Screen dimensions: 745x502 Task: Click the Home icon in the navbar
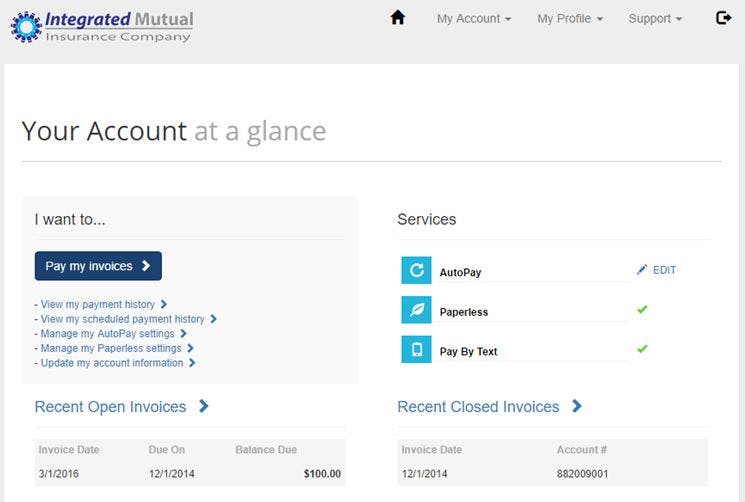click(x=398, y=18)
